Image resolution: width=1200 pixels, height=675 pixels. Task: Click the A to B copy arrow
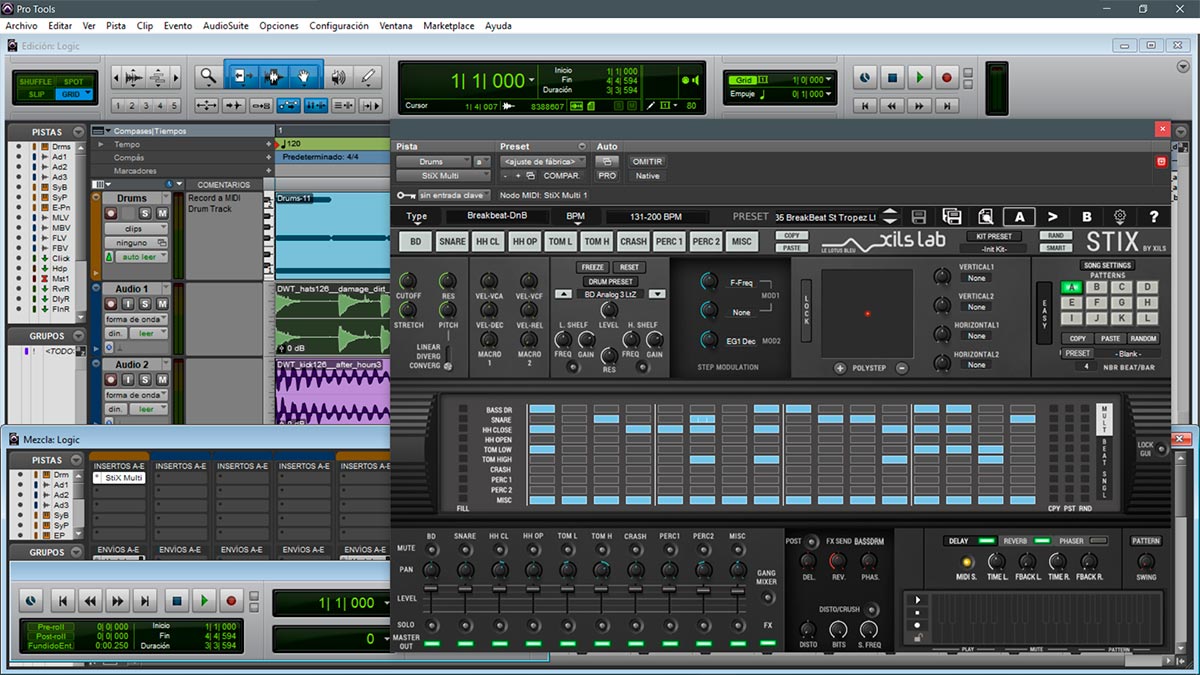coord(1052,217)
